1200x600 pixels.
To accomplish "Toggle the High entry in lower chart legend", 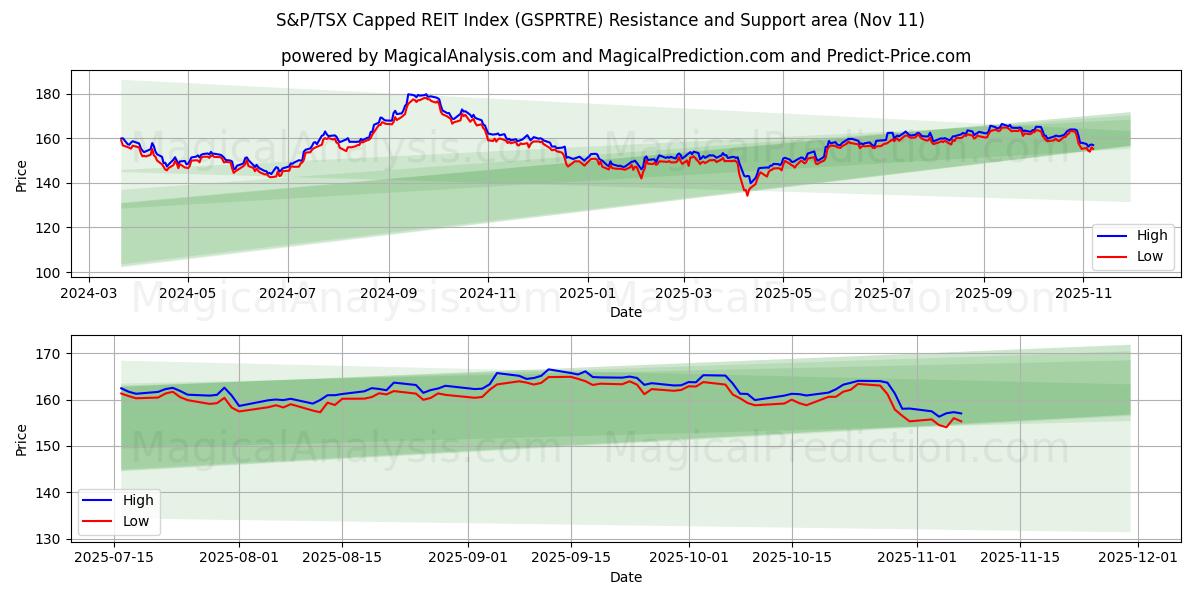I will pyautogui.click(x=139, y=500).
